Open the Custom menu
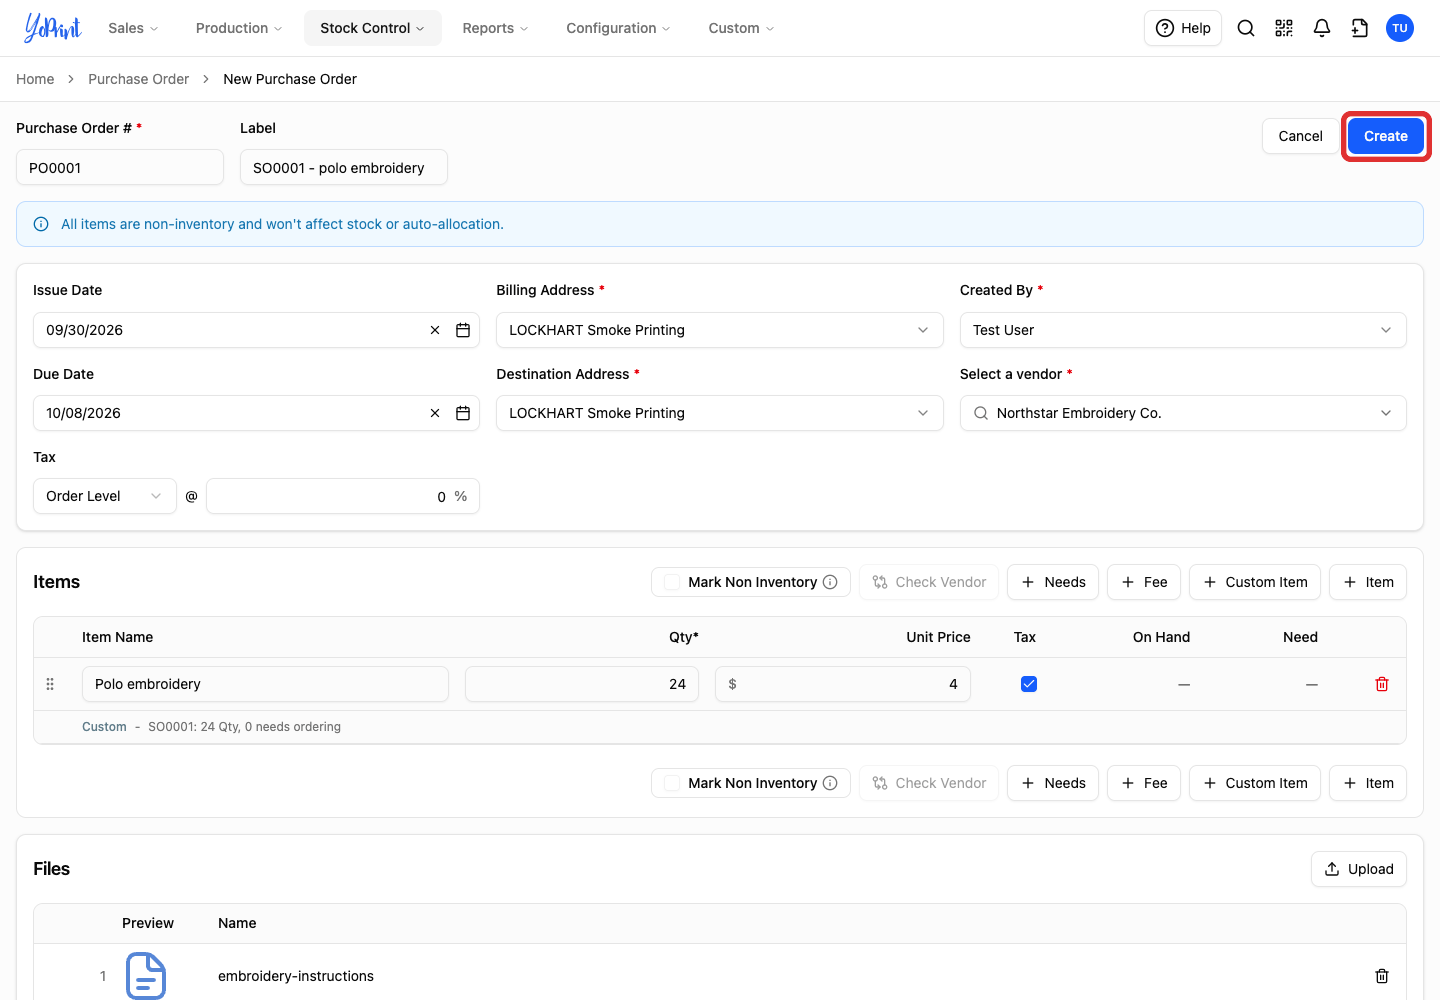This screenshot has width=1440, height=1000. pyautogui.click(x=741, y=28)
